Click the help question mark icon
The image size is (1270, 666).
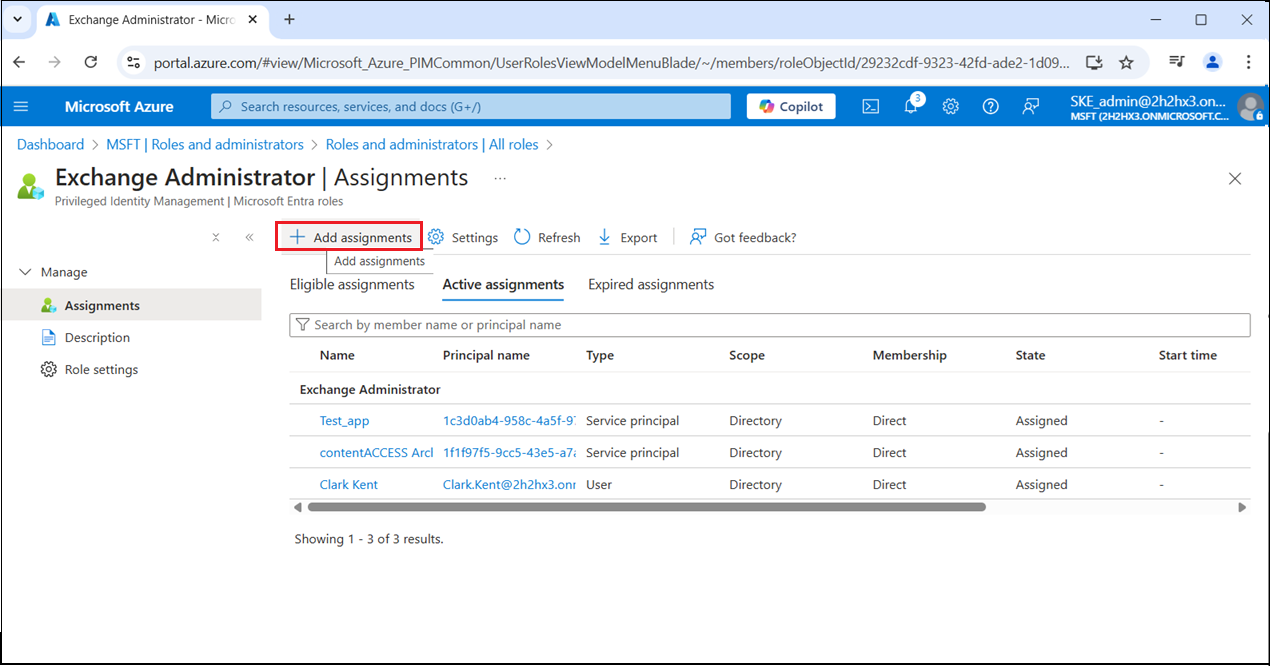pyautogui.click(x=990, y=106)
